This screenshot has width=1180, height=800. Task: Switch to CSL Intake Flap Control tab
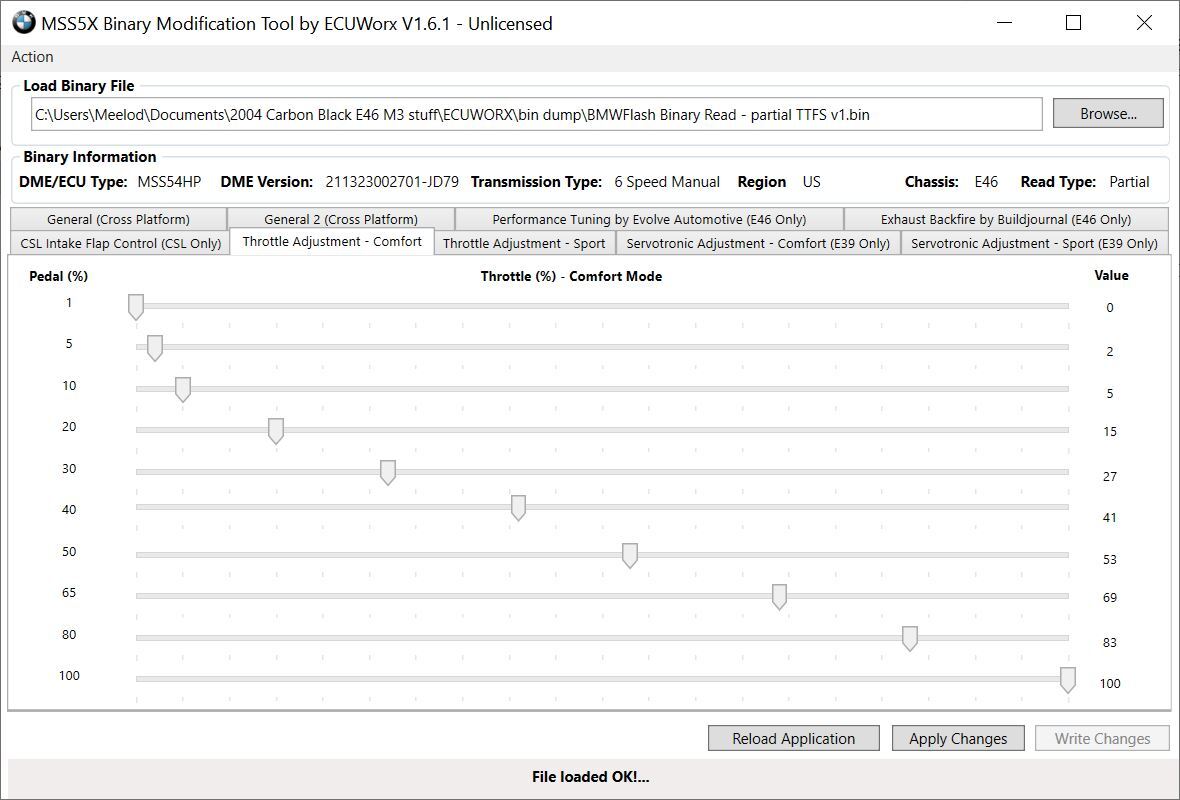[x=120, y=243]
